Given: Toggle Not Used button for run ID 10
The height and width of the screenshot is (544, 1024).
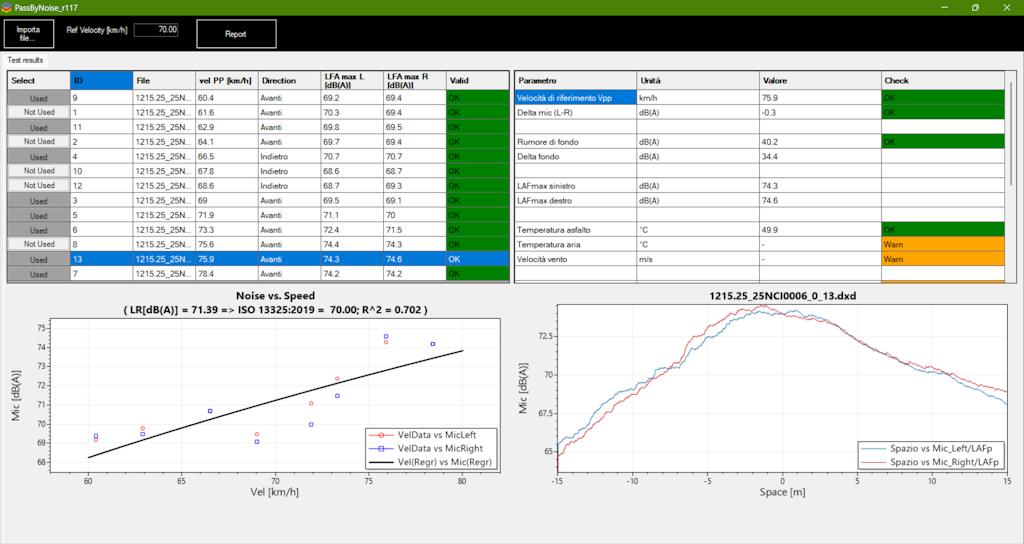Looking at the screenshot, I should (39, 171).
